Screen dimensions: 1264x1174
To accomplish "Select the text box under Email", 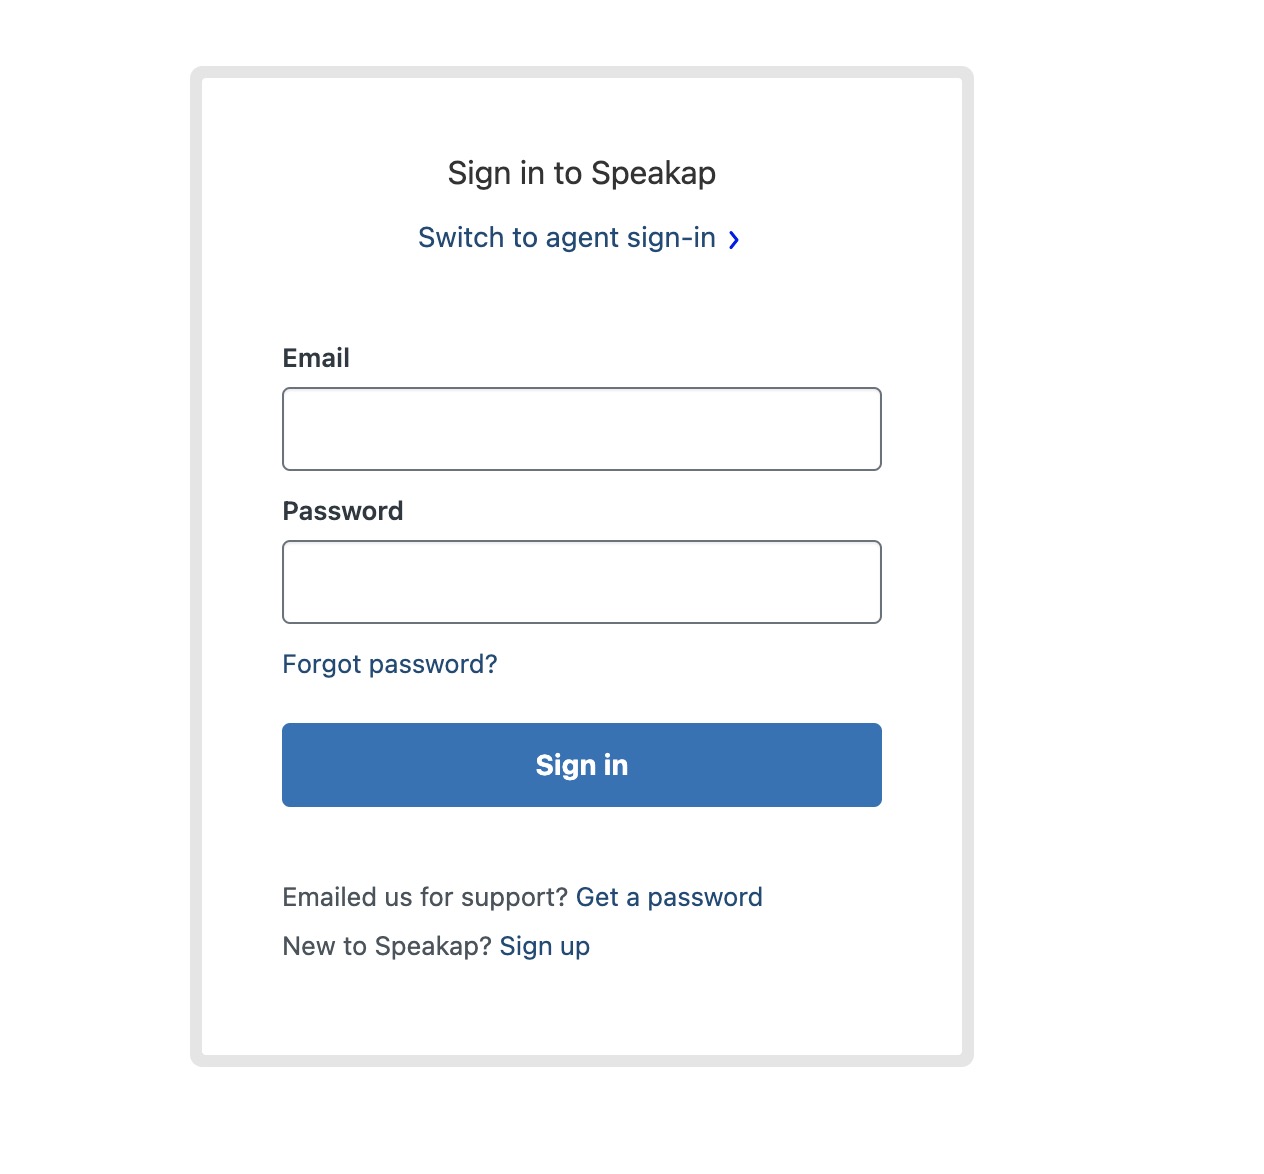I will coord(582,429).
